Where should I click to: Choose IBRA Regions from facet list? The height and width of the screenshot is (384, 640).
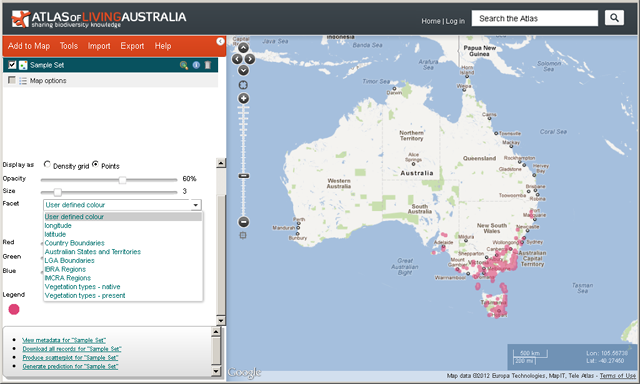65,269
